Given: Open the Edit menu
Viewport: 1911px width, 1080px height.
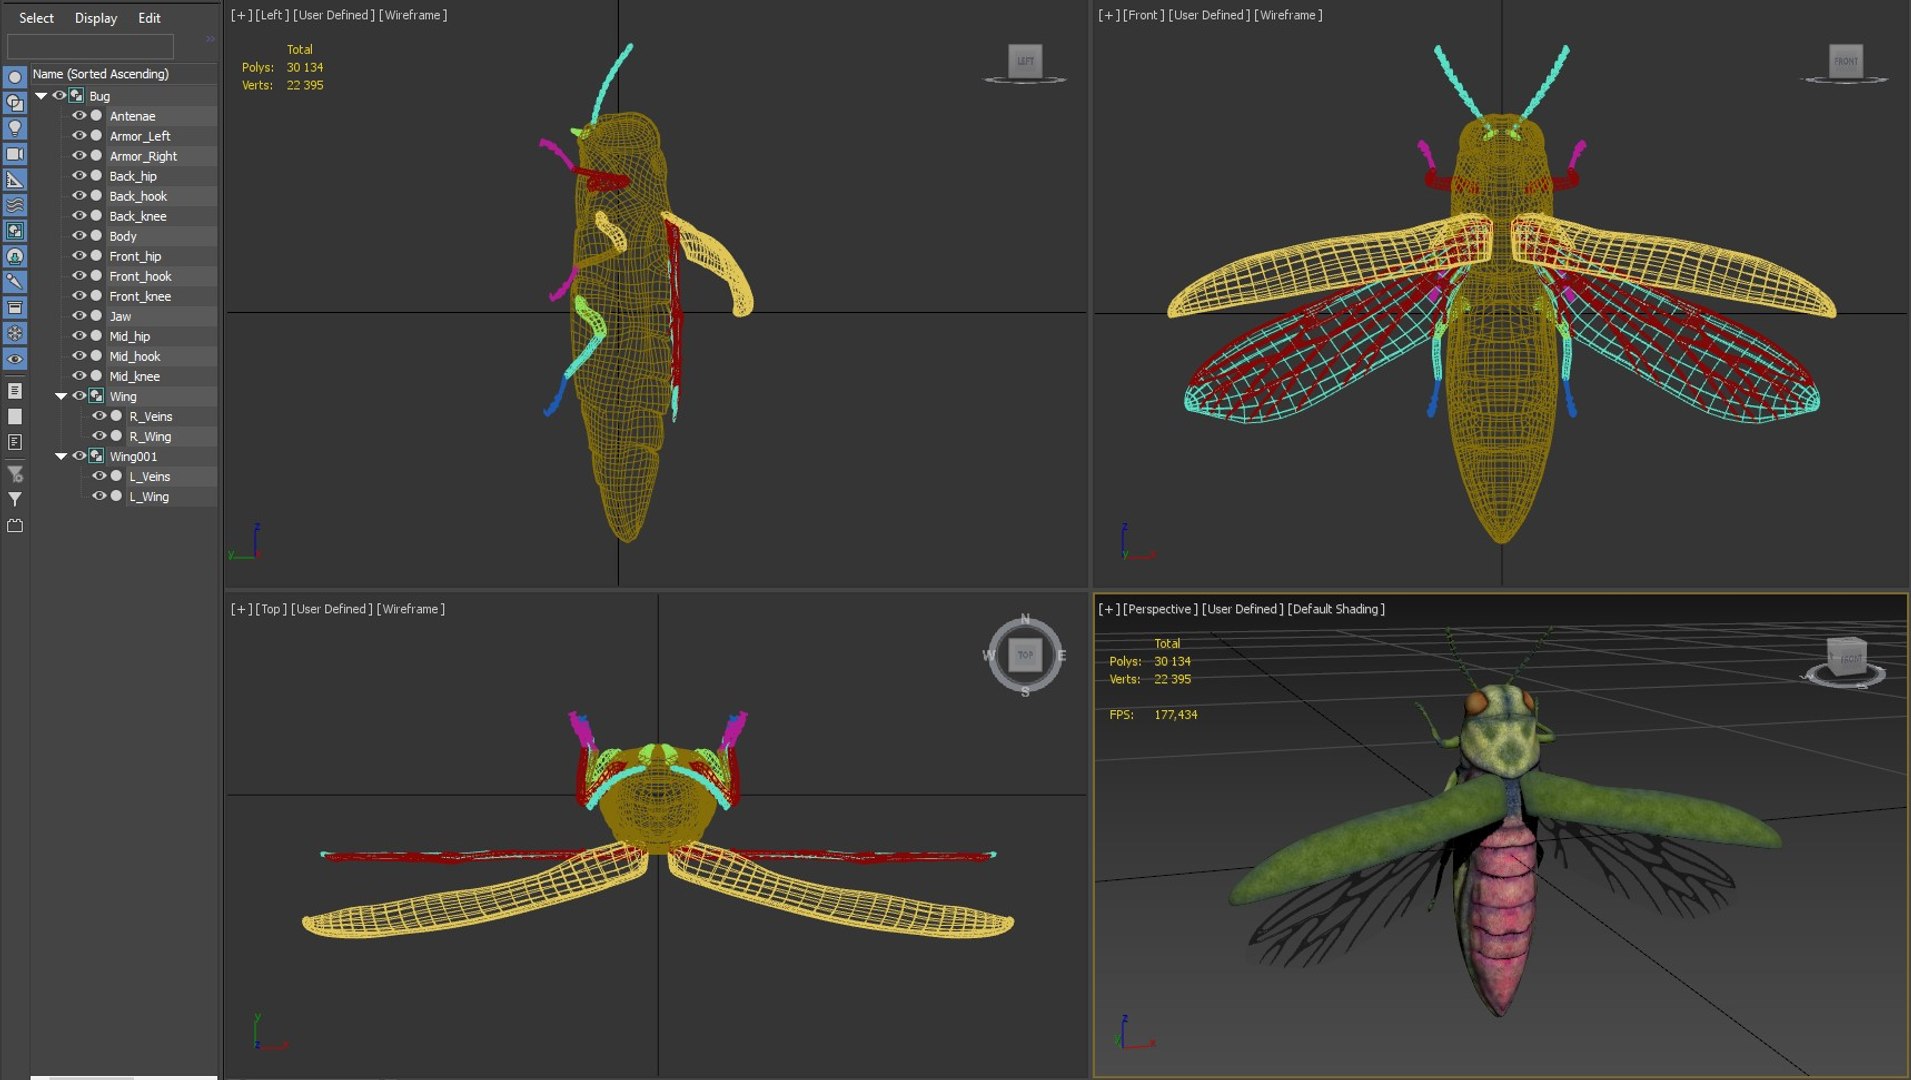Looking at the screenshot, I should coord(149,18).
